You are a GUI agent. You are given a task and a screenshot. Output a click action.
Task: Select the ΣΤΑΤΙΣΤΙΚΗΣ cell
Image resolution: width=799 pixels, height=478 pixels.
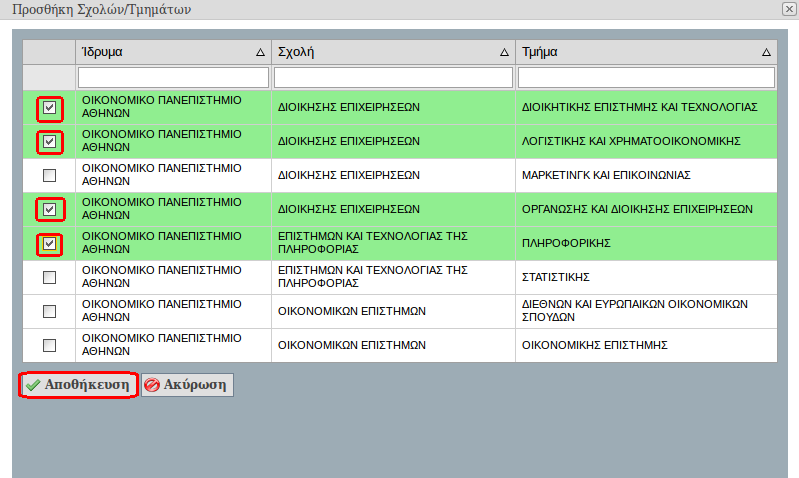coord(646,277)
